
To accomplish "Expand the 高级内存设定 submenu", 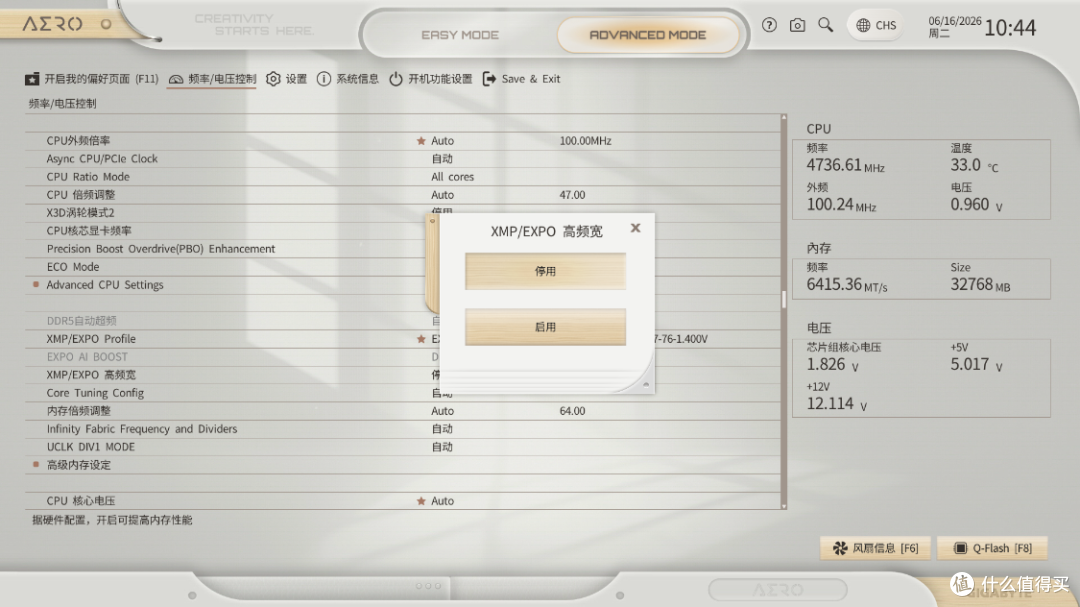I will pyautogui.click(x=403, y=465).
